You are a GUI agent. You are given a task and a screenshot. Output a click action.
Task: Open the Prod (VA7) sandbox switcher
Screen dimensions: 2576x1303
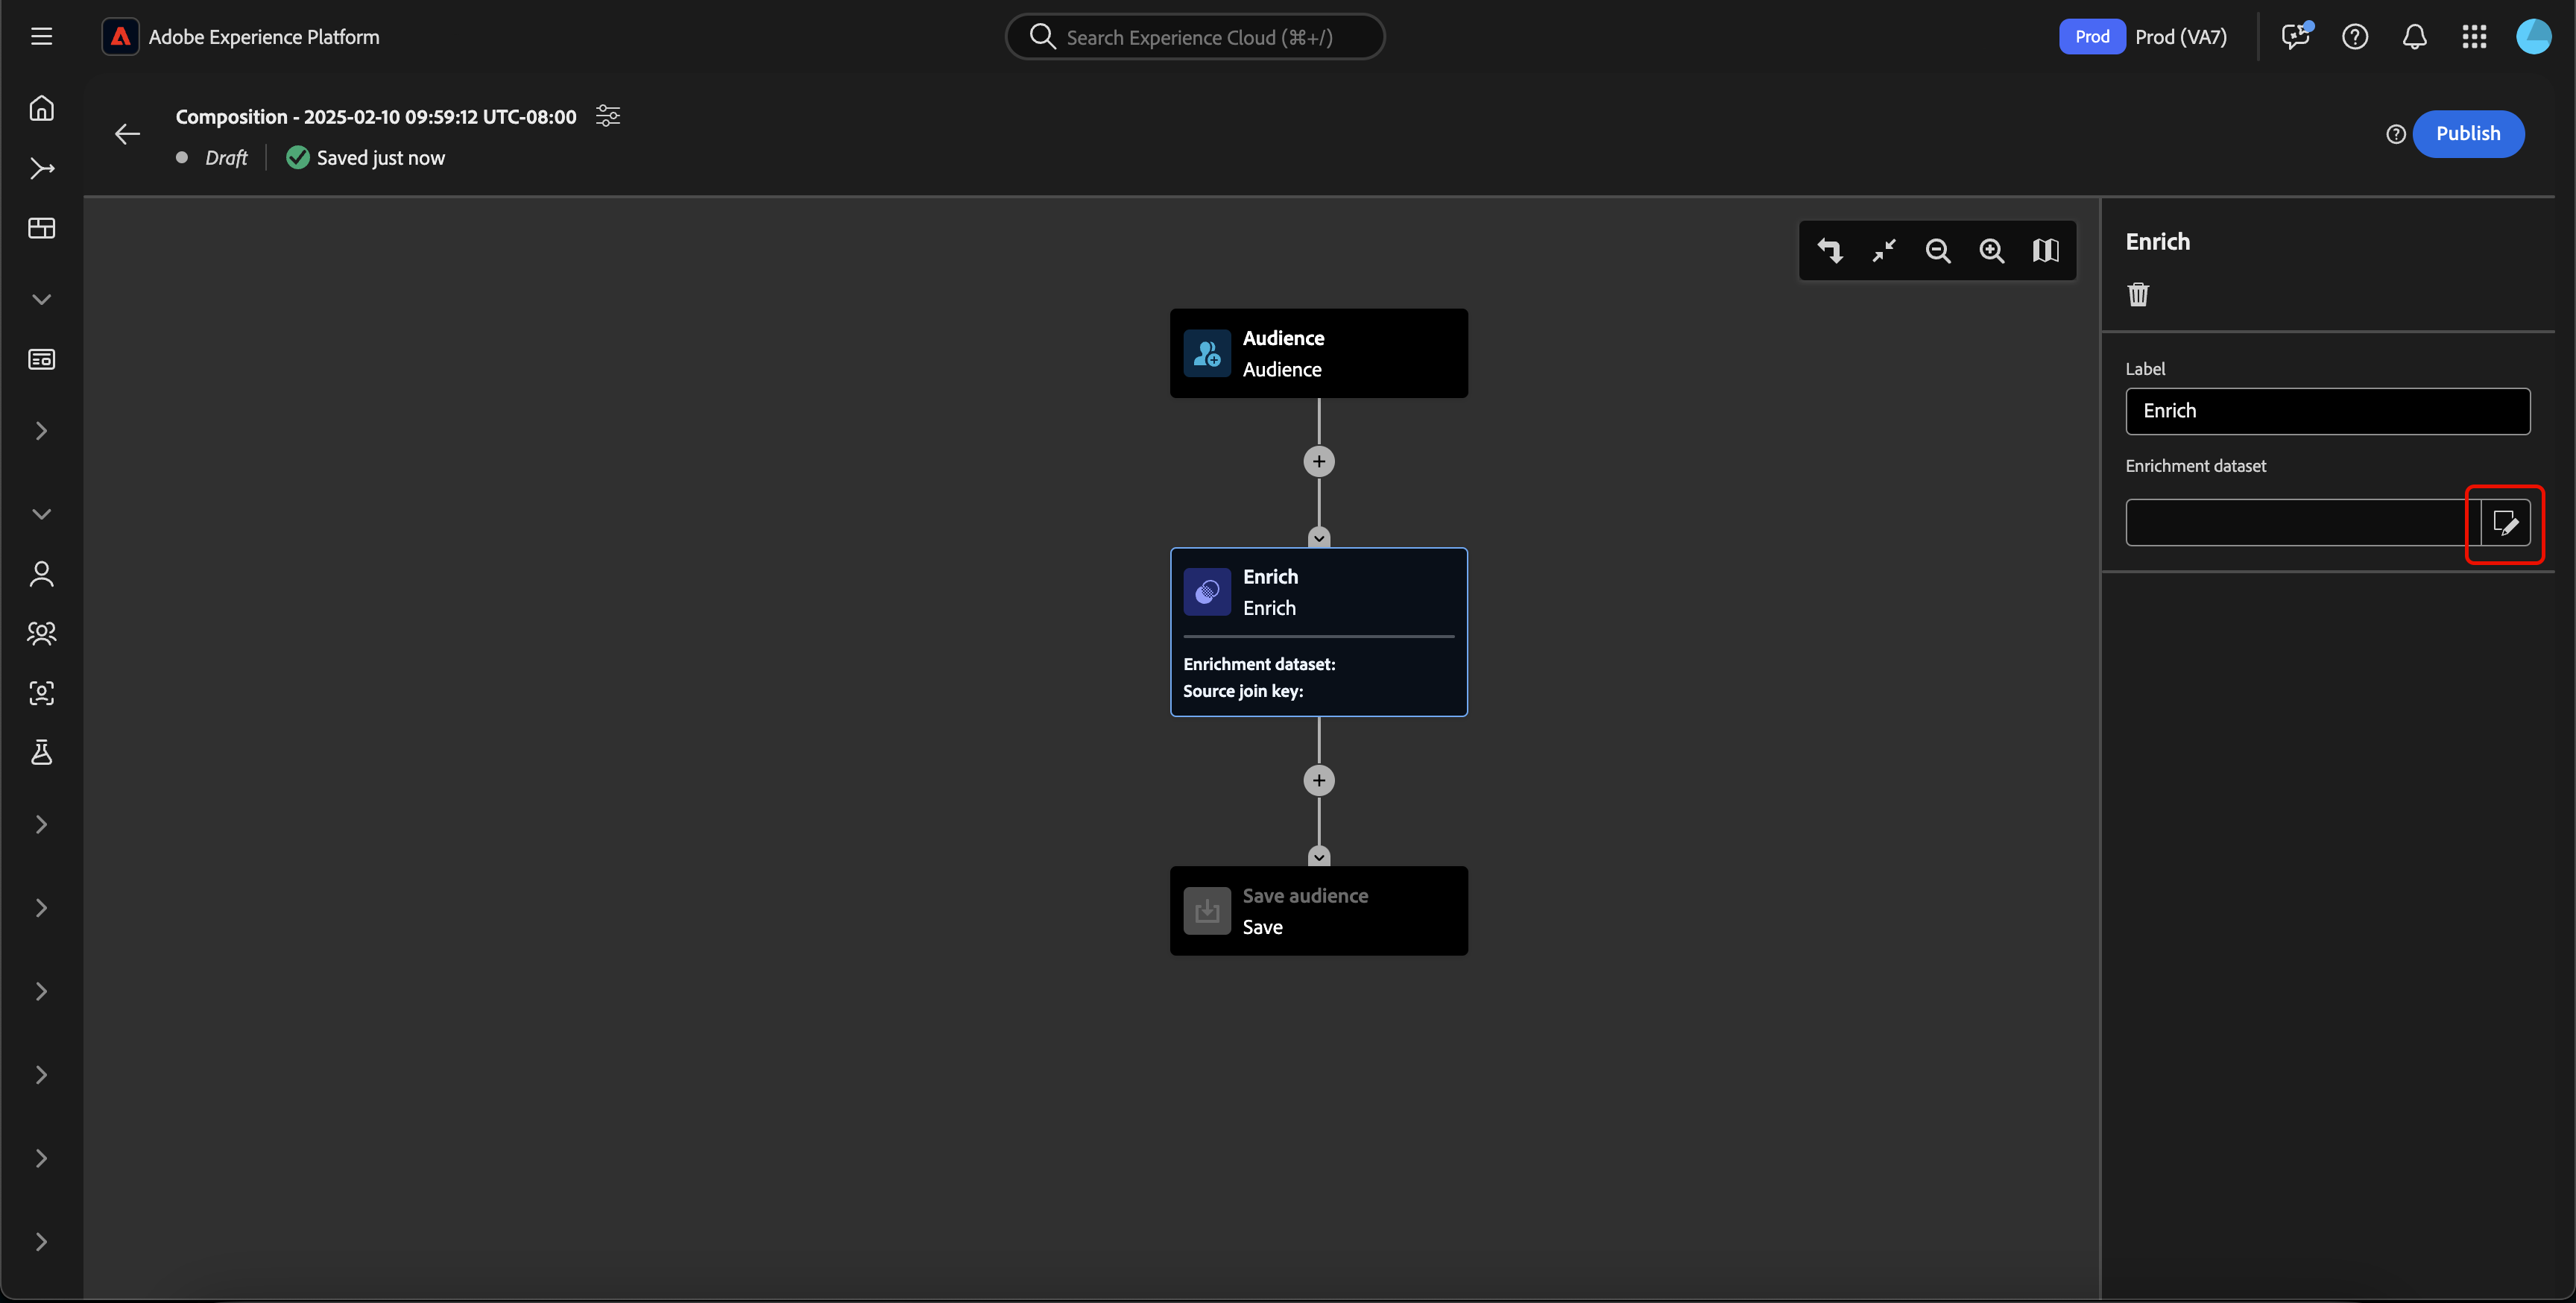(2143, 37)
